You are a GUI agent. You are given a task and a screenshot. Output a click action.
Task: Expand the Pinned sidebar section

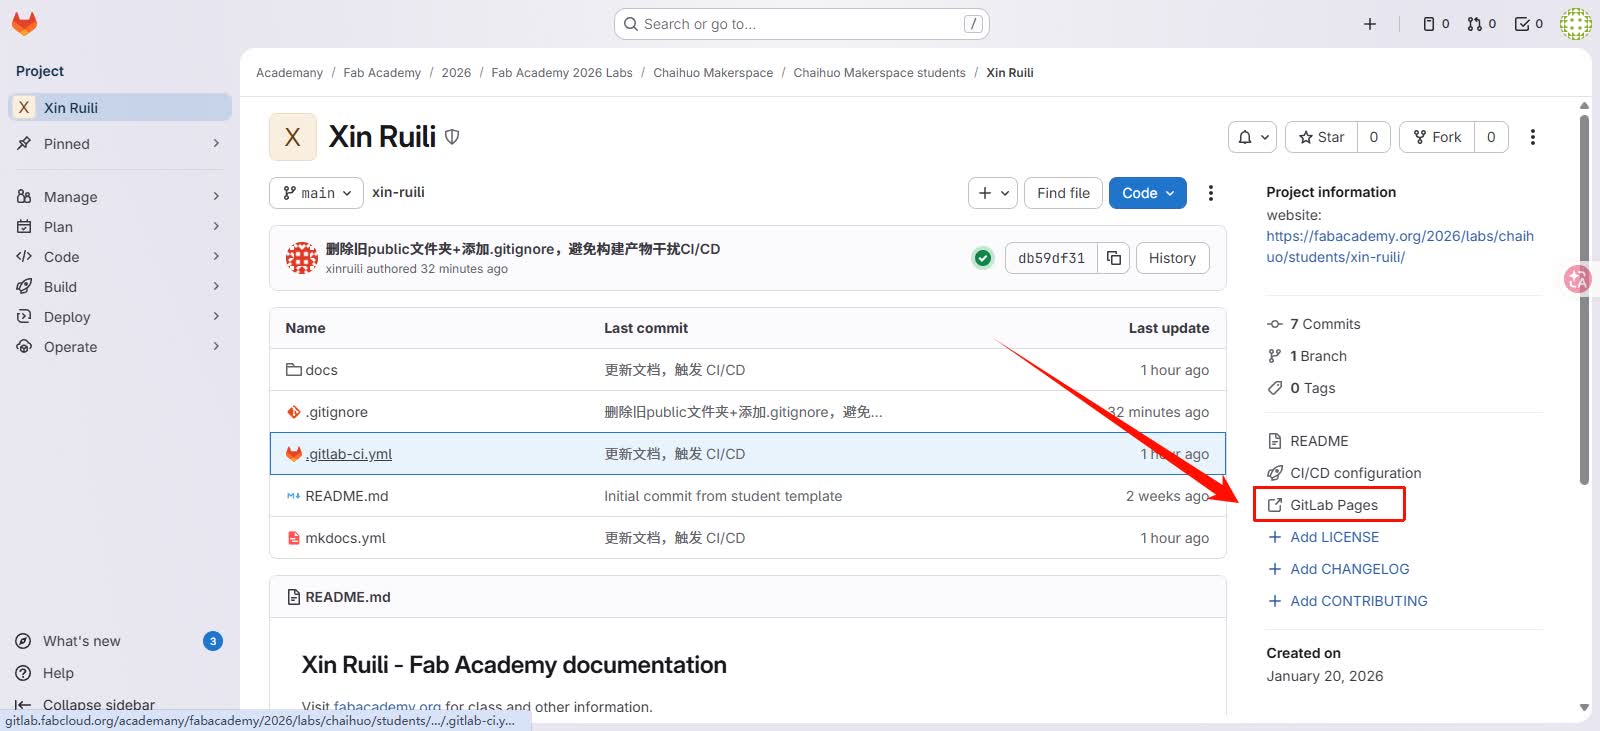[x=120, y=144]
